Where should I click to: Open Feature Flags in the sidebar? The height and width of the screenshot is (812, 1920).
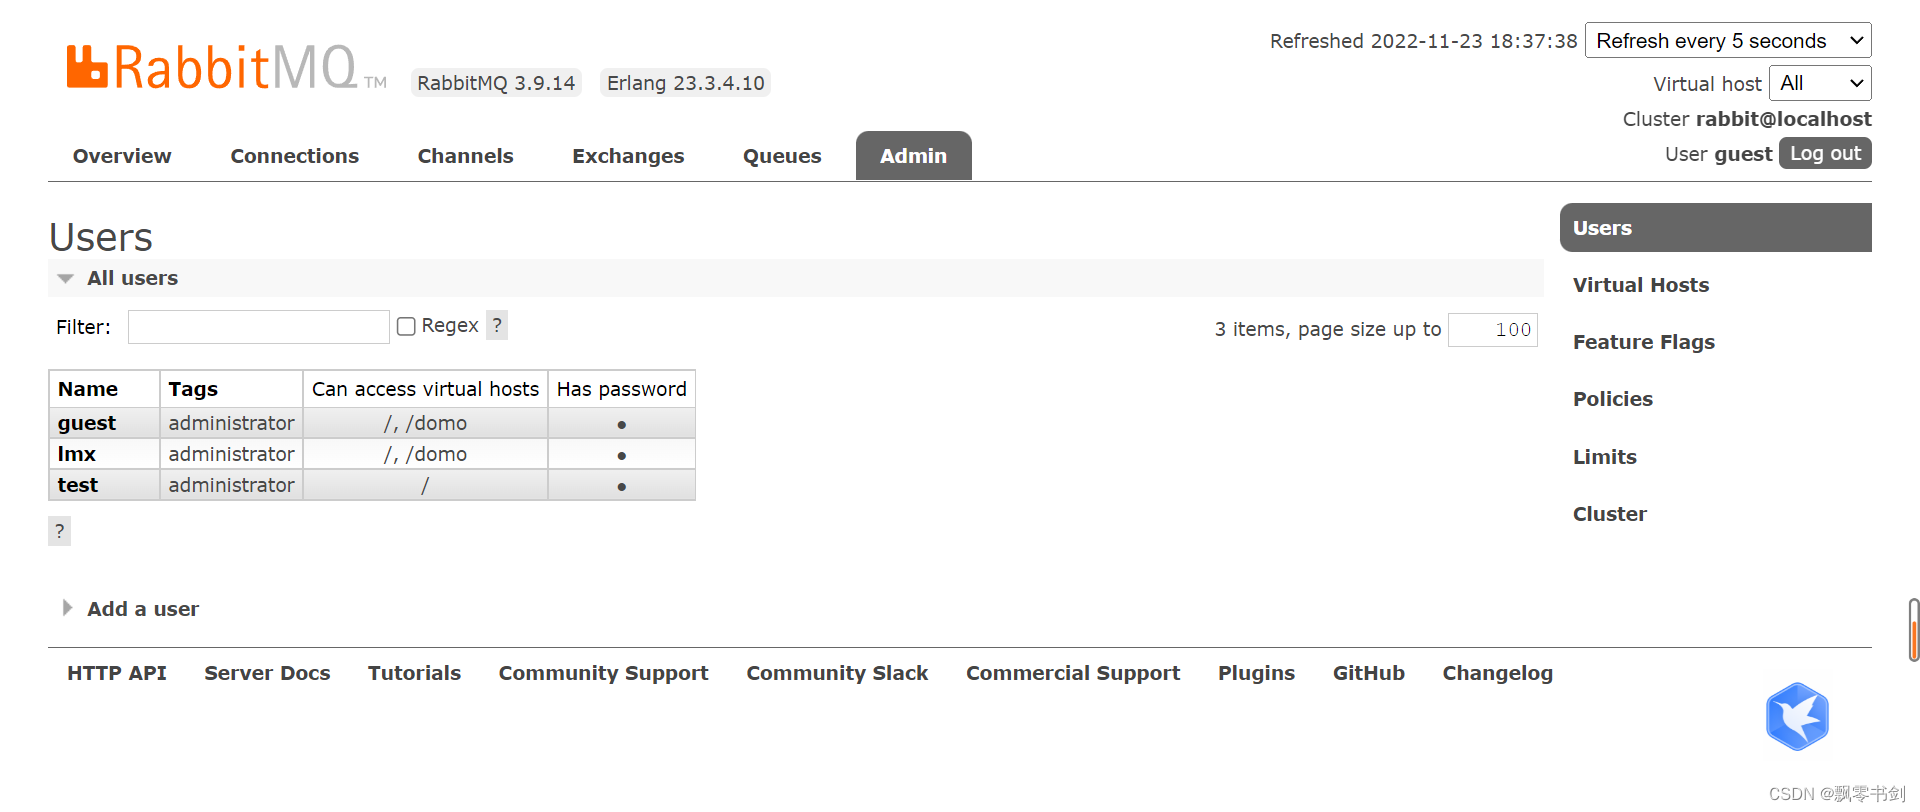[x=1644, y=342]
